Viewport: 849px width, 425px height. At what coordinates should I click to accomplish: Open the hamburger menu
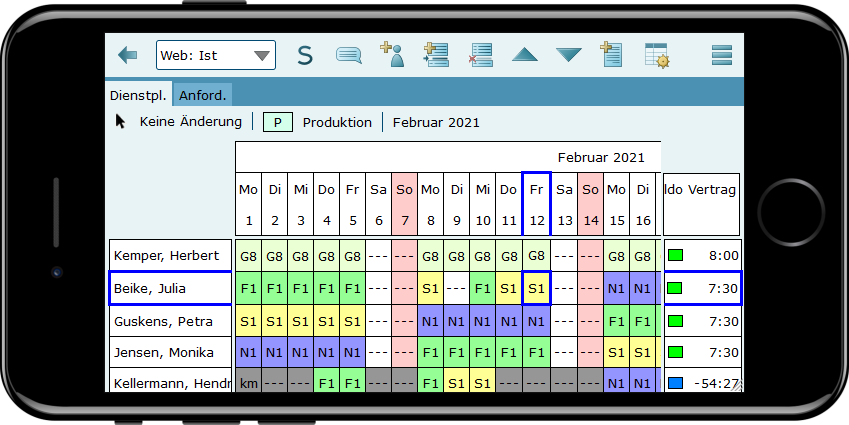point(722,55)
